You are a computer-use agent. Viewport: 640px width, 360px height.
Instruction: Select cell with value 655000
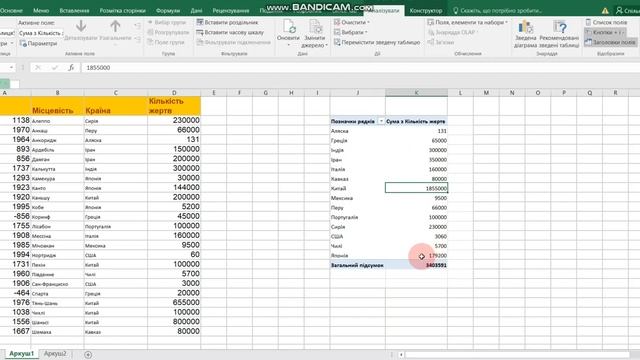coord(174,302)
